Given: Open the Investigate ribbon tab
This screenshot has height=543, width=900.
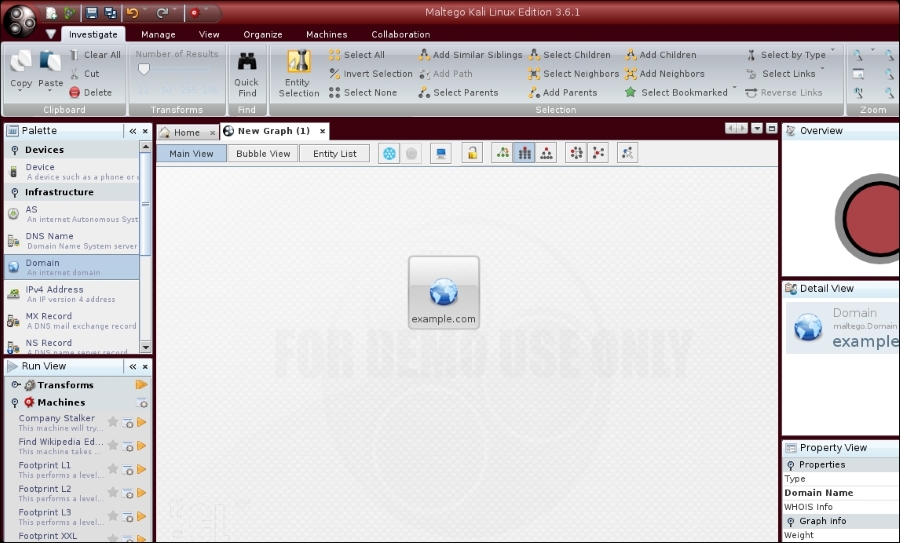Looking at the screenshot, I should pos(93,34).
